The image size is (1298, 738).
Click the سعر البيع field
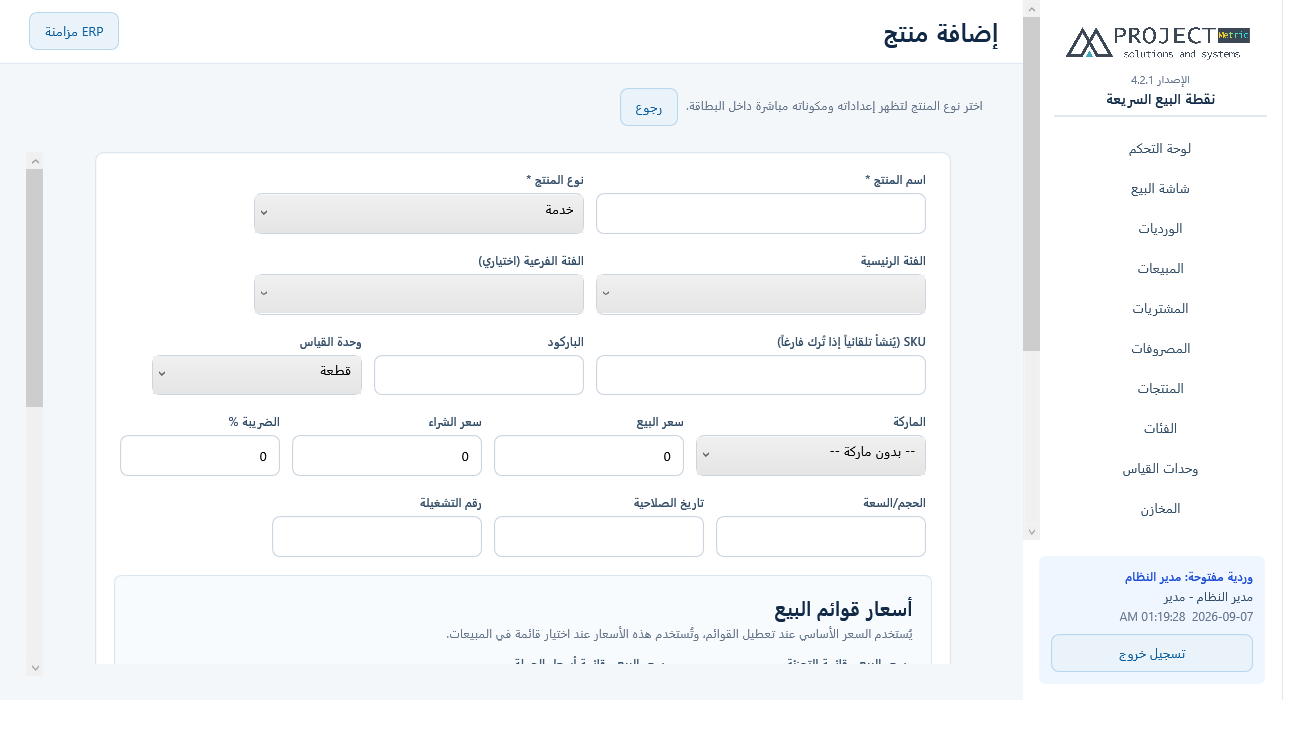(x=589, y=455)
